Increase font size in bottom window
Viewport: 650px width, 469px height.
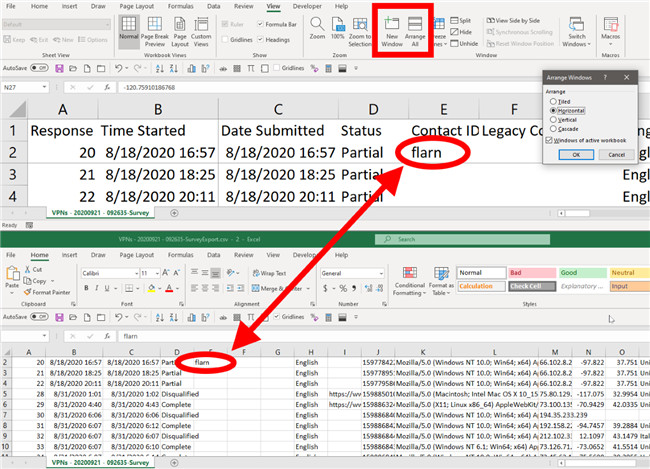click(x=165, y=273)
